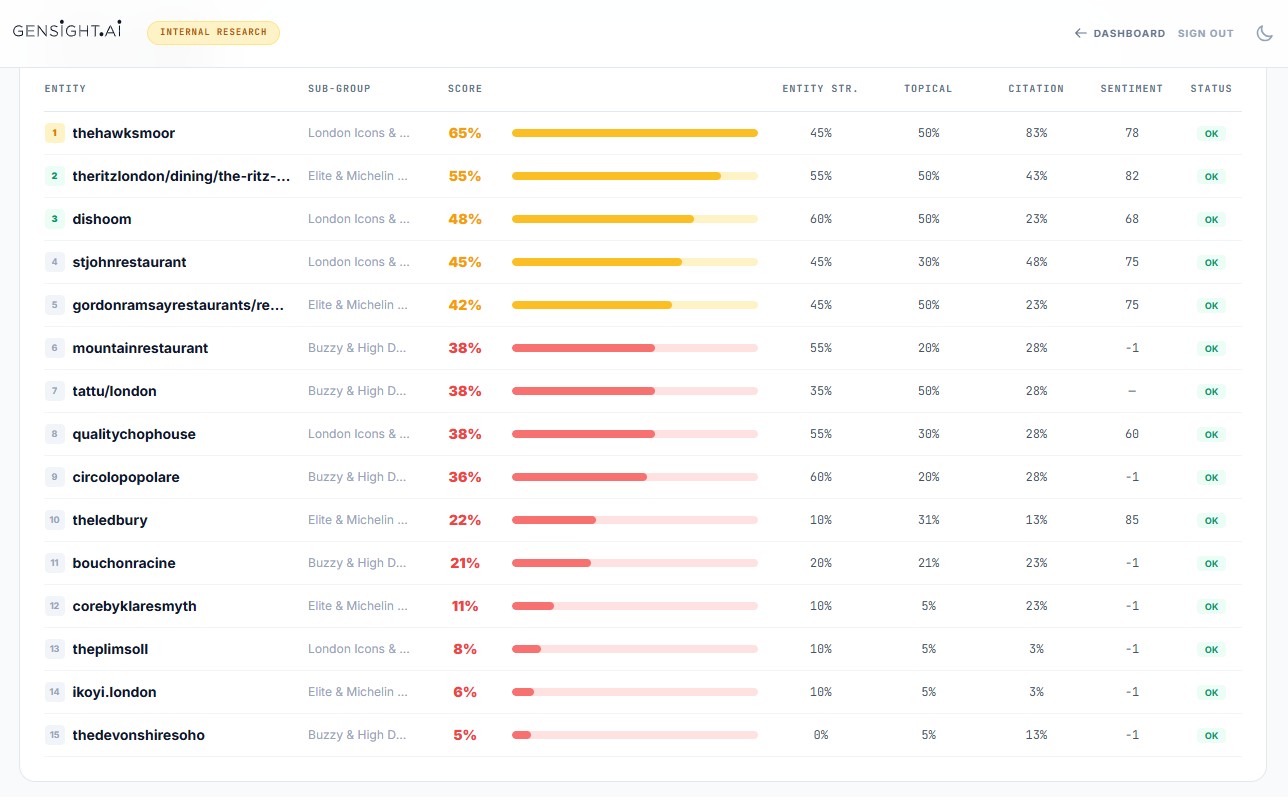Image resolution: width=1288 pixels, height=797 pixels.
Task: Click the 83% citation value for thehawksmoor
Action: click(x=1036, y=133)
